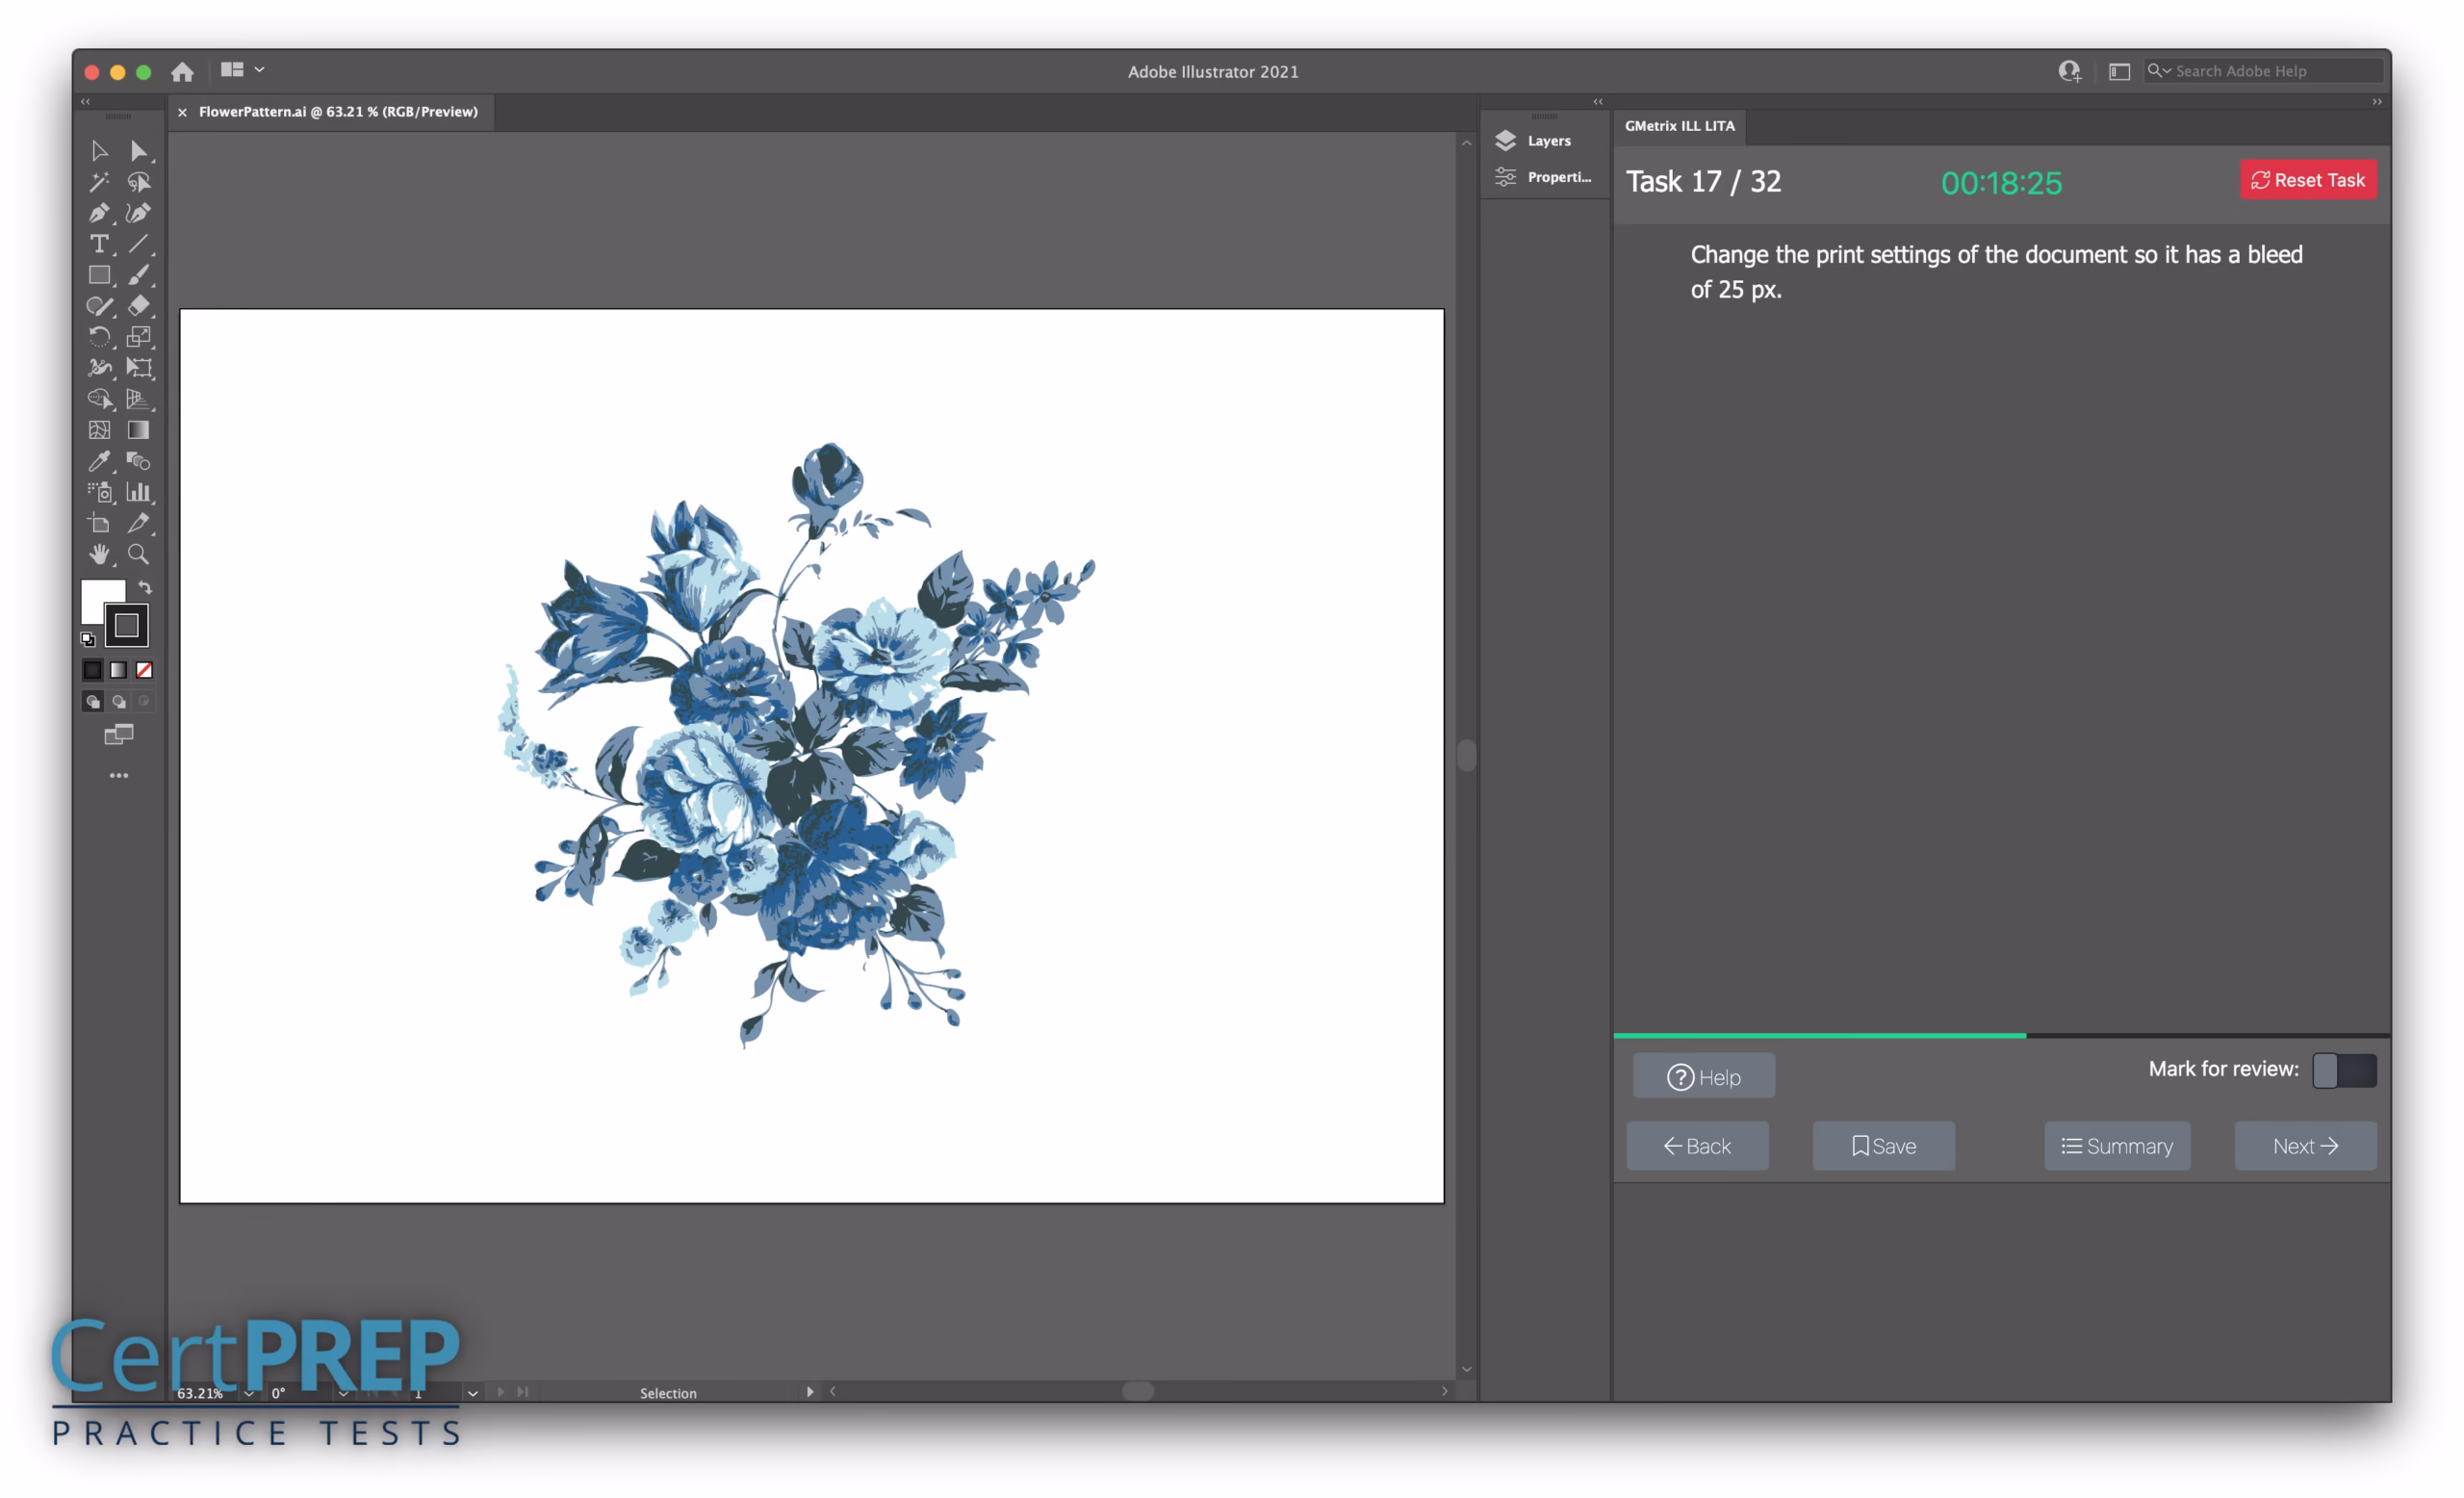Select the Hand tool
Image resolution: width=2464 pixels, height=1498 pixels.
pyautogui.click(x=98, y=554)
